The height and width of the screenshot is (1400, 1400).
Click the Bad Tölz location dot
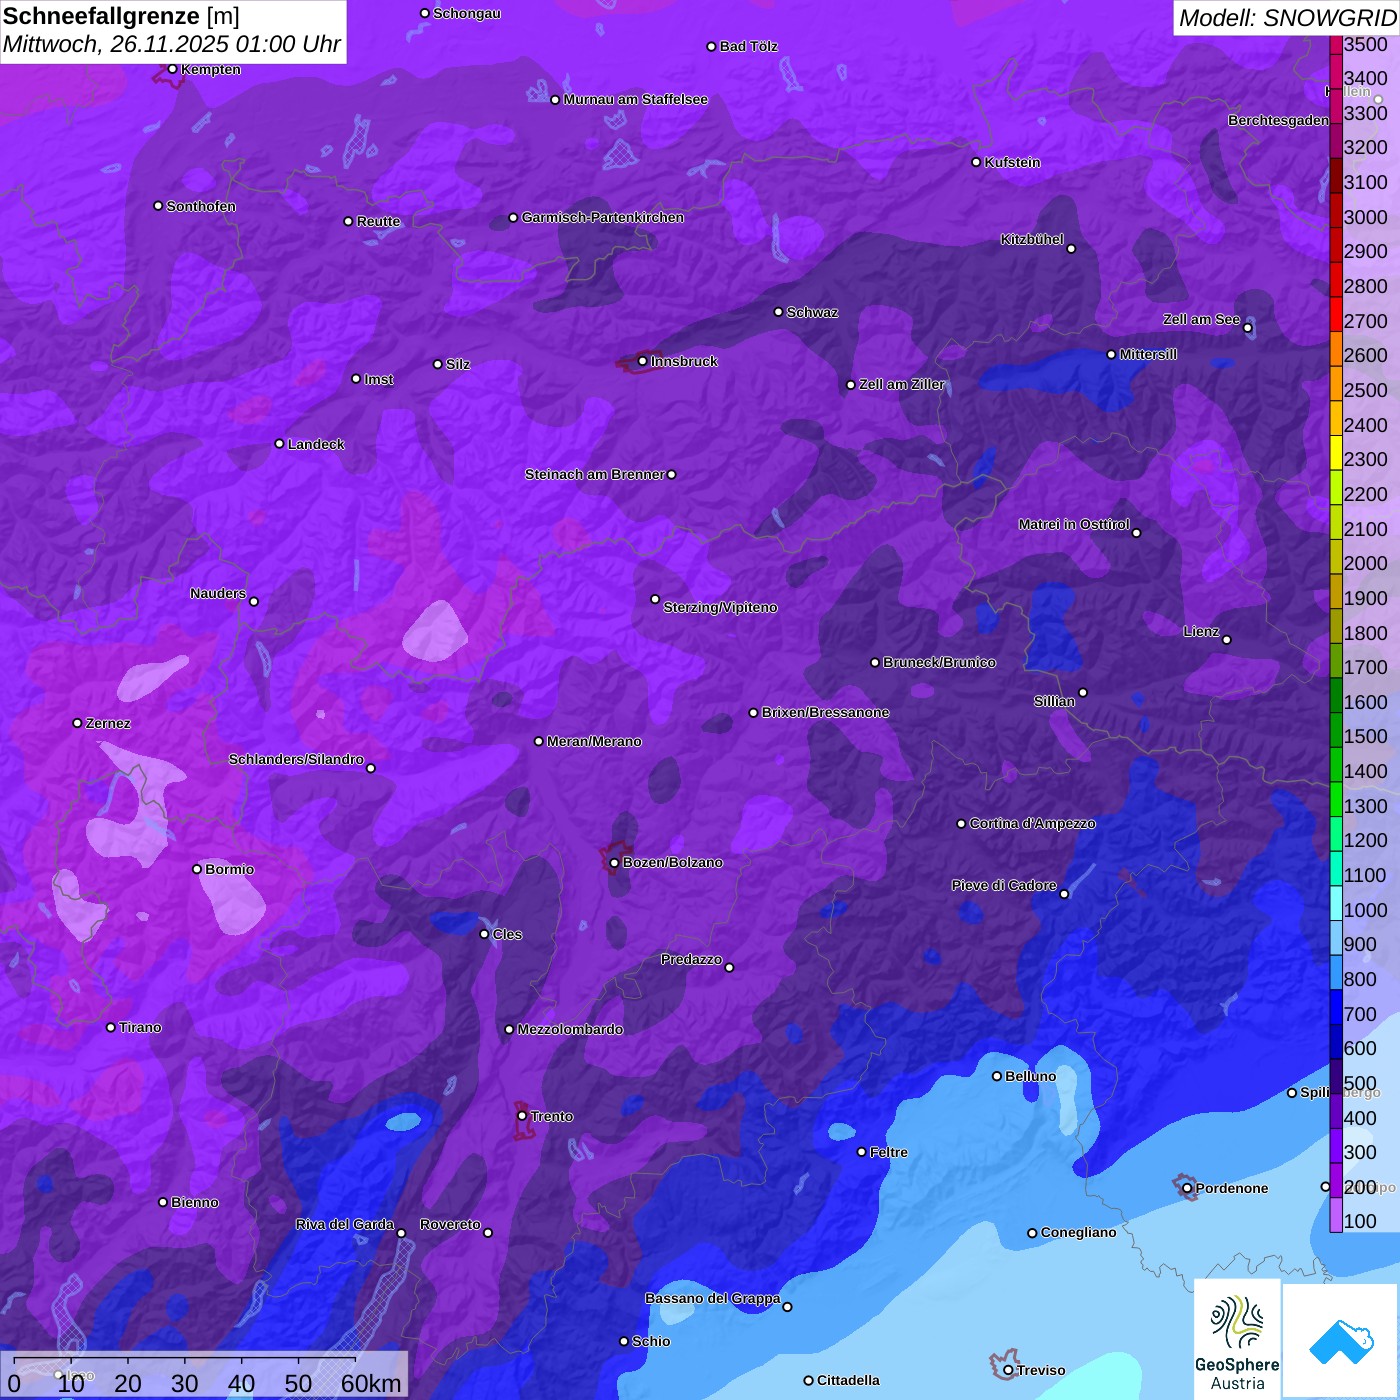pos(711,46)
